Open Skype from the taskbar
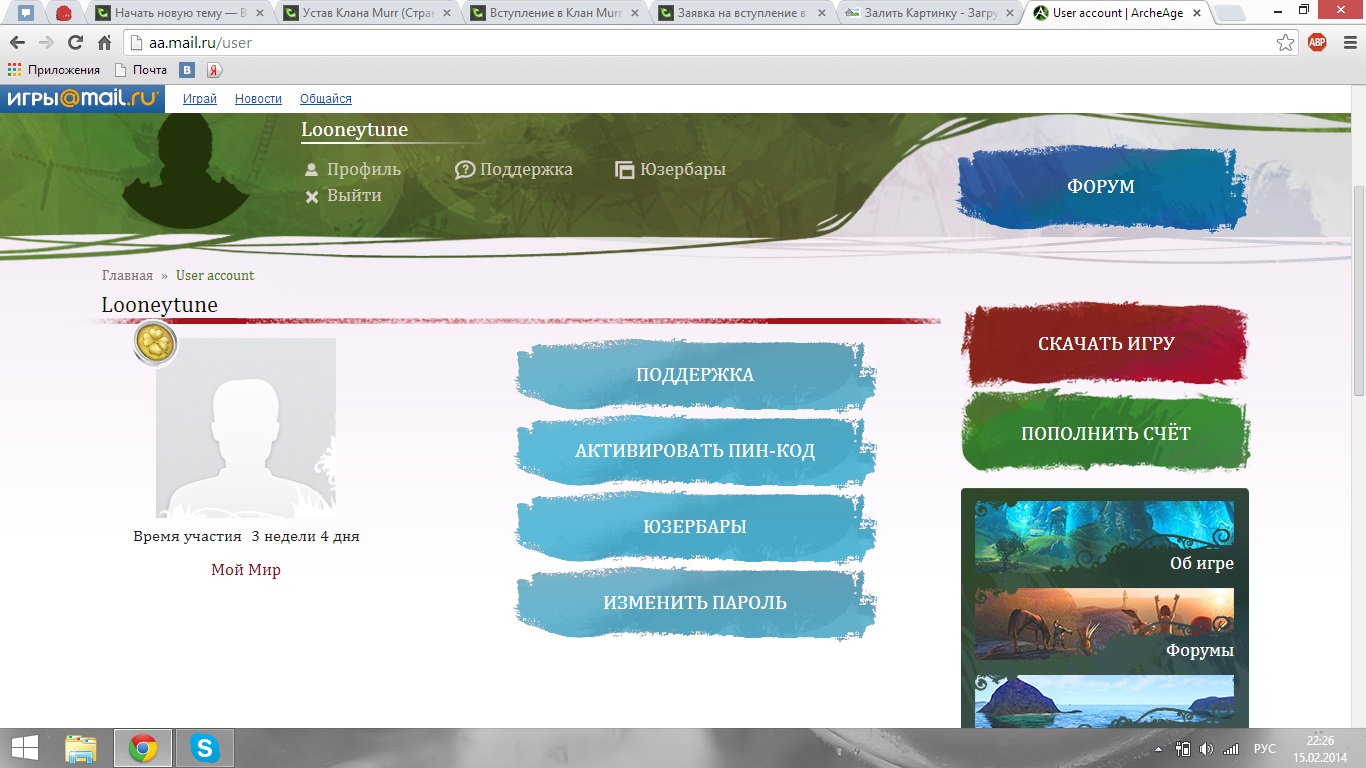The height and width of the screenshot is (768, 1366). tap(205, 748)
